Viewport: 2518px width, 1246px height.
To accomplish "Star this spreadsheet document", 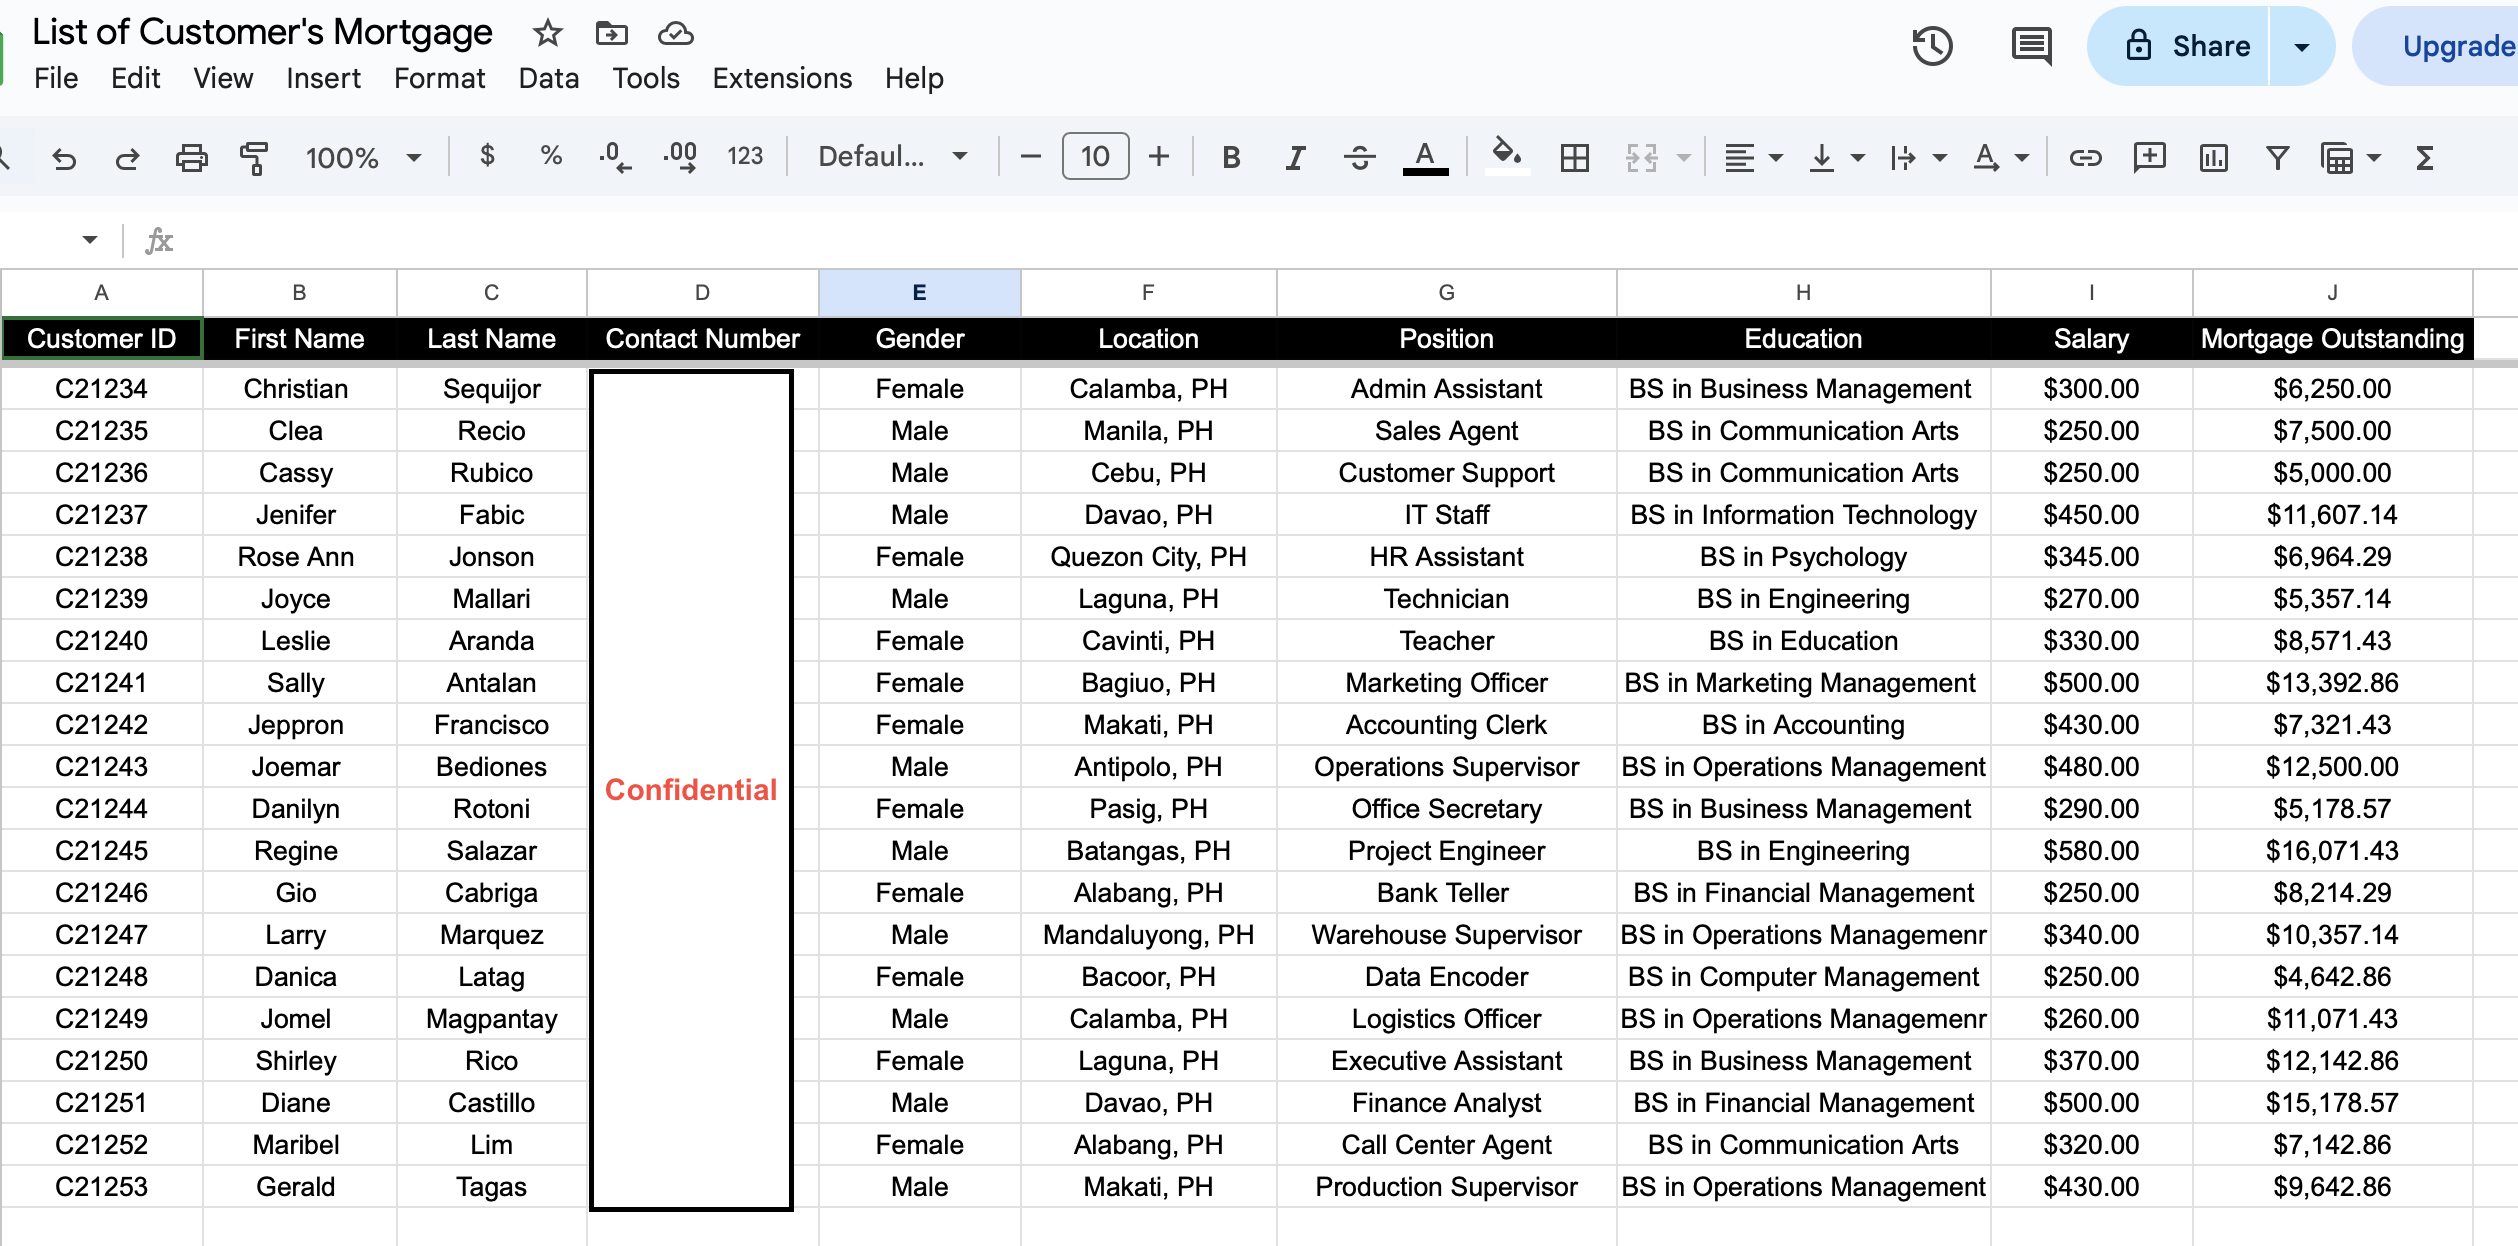I will (x=547, y=34).
